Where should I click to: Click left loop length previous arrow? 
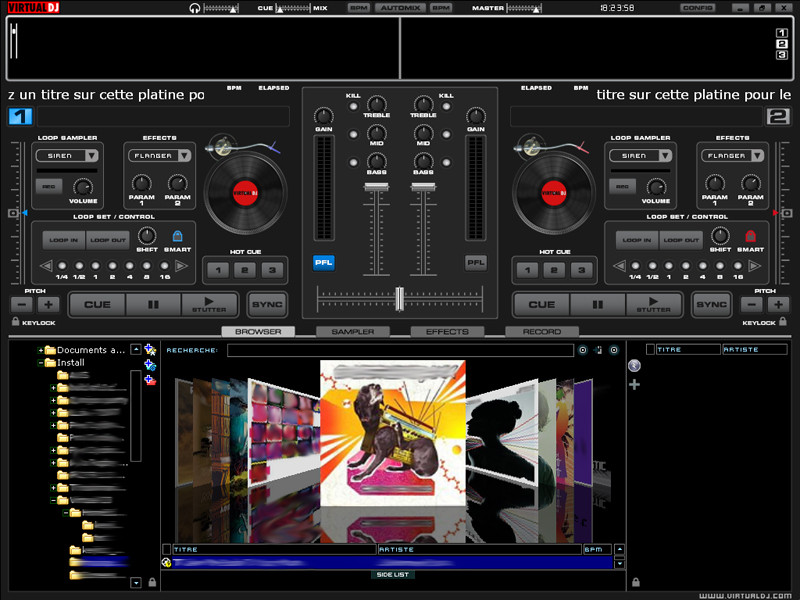[x=46, y=265]
